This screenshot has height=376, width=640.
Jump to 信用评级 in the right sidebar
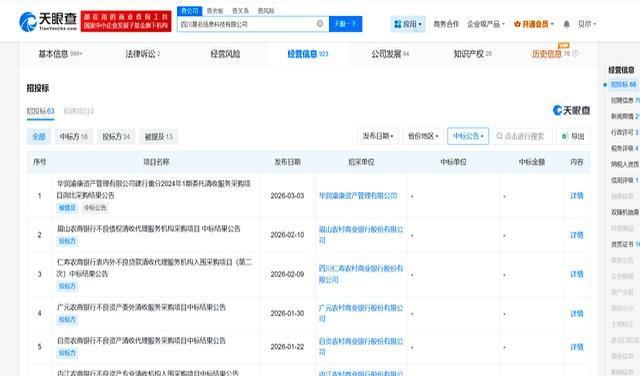tap(625, 180)
